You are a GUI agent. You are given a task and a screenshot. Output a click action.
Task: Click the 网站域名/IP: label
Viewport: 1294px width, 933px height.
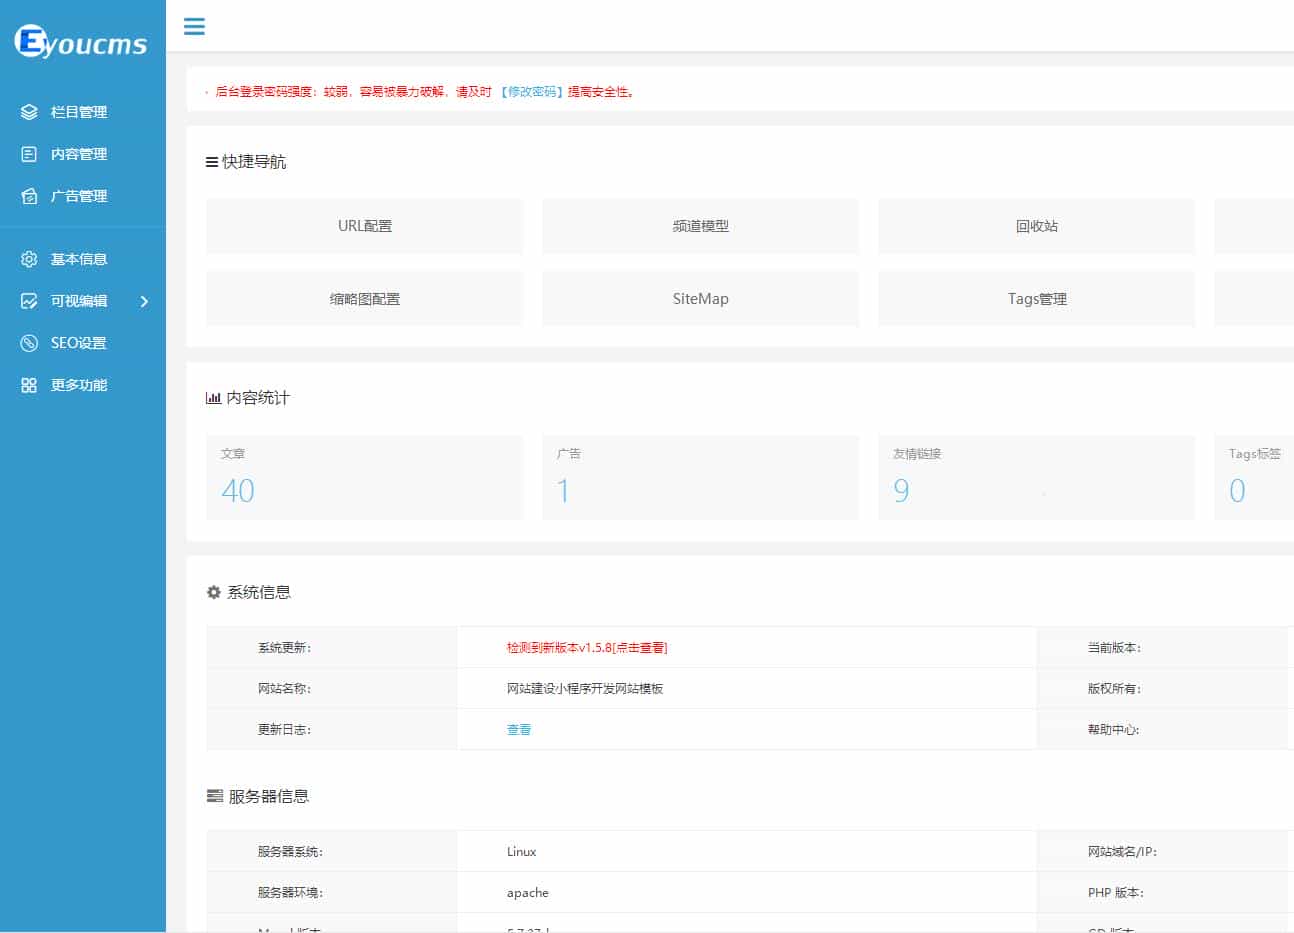[x=1123, y=852]
